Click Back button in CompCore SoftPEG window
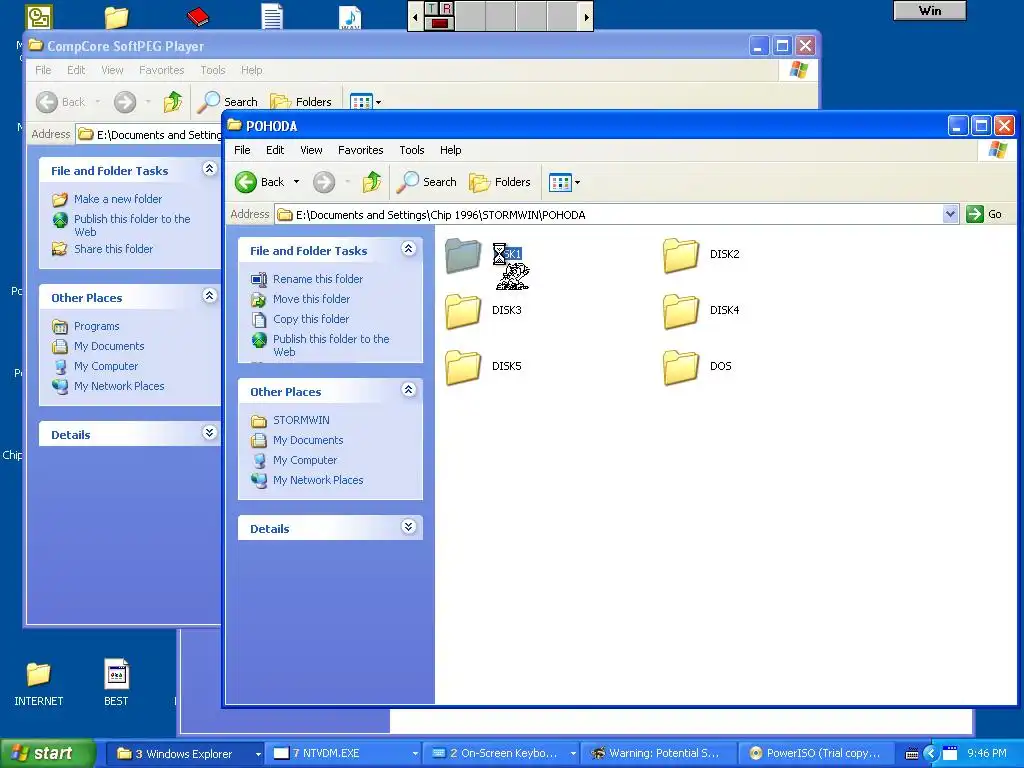The height and width of the screenshot is (768, 1024). (61, 102)
